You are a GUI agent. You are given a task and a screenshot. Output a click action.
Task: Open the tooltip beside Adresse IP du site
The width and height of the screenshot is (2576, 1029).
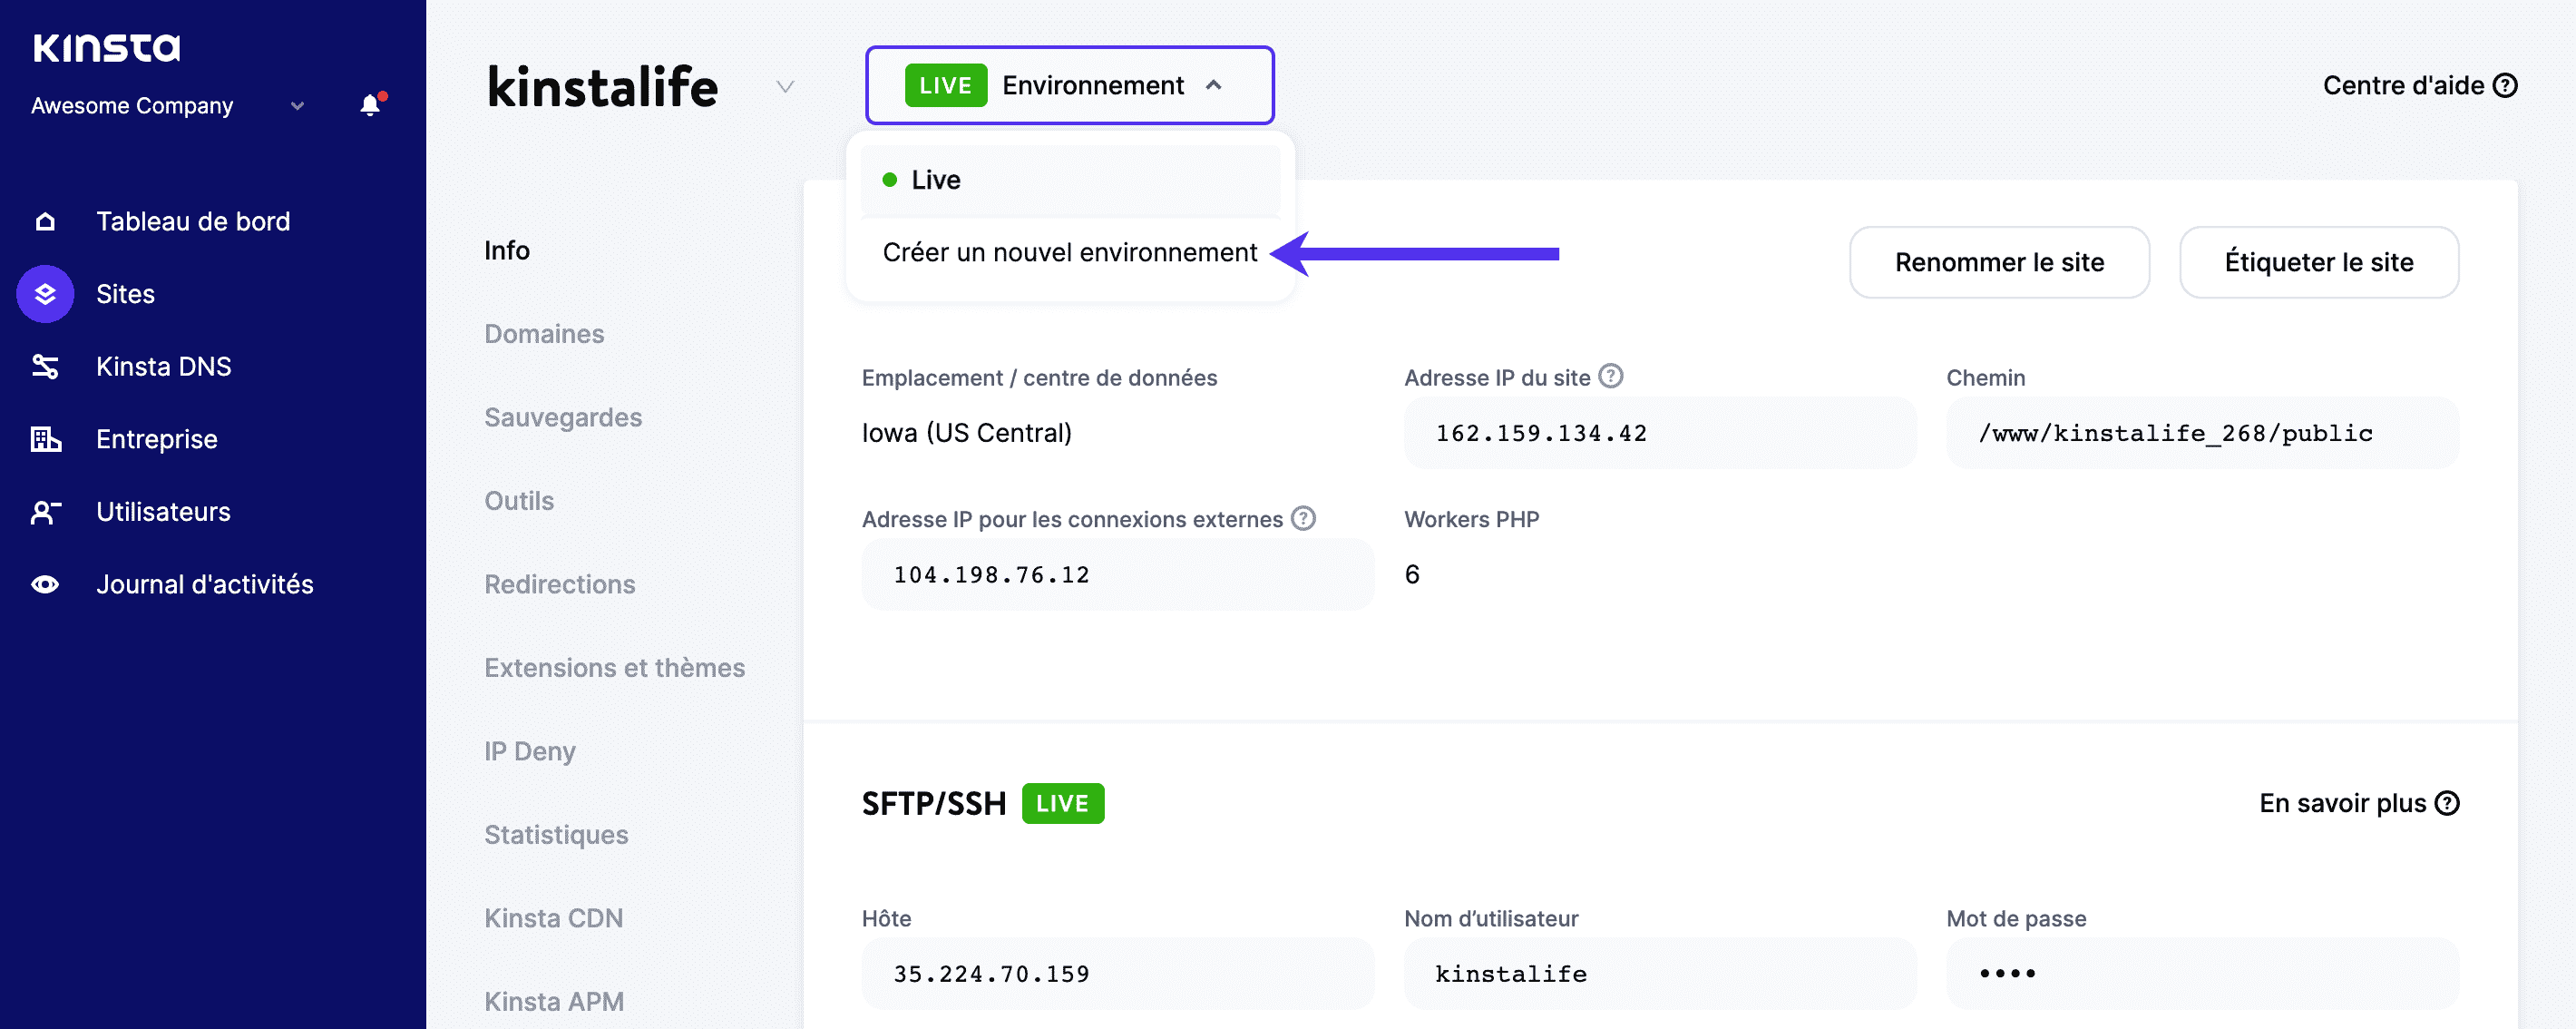(1610, 376)
